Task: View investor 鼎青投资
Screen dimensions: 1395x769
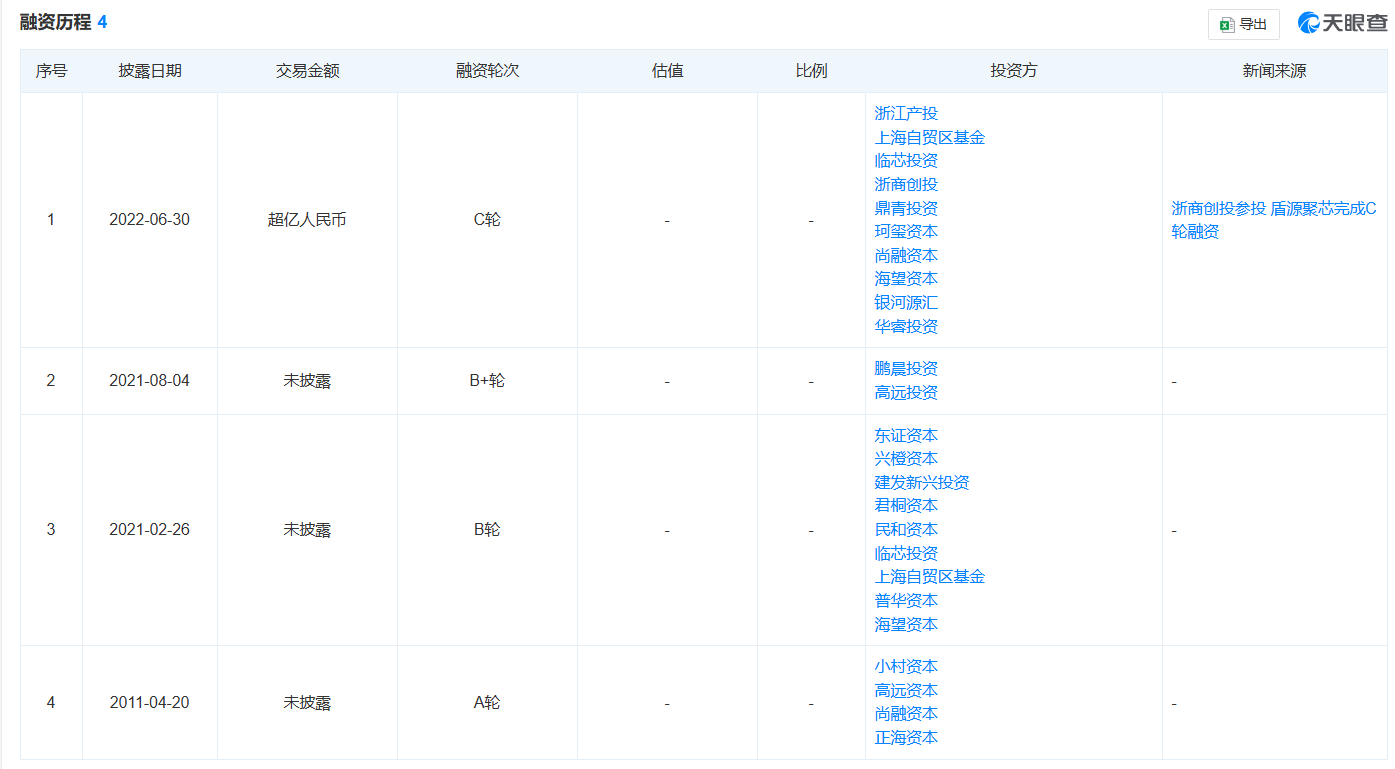Action: click(x=906, y=208)
